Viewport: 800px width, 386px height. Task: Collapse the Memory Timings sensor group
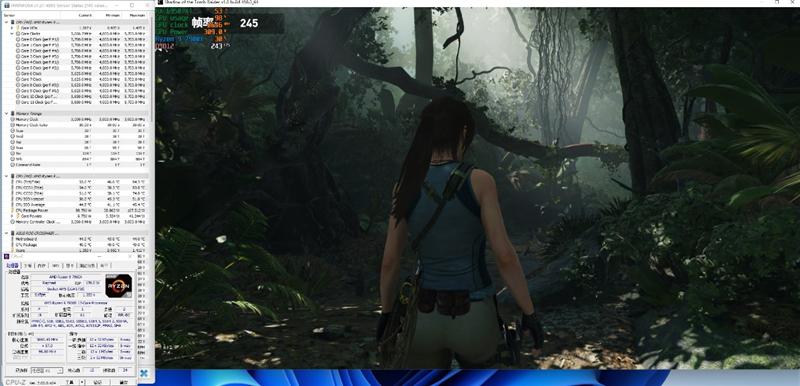click(x=6, y=113)
